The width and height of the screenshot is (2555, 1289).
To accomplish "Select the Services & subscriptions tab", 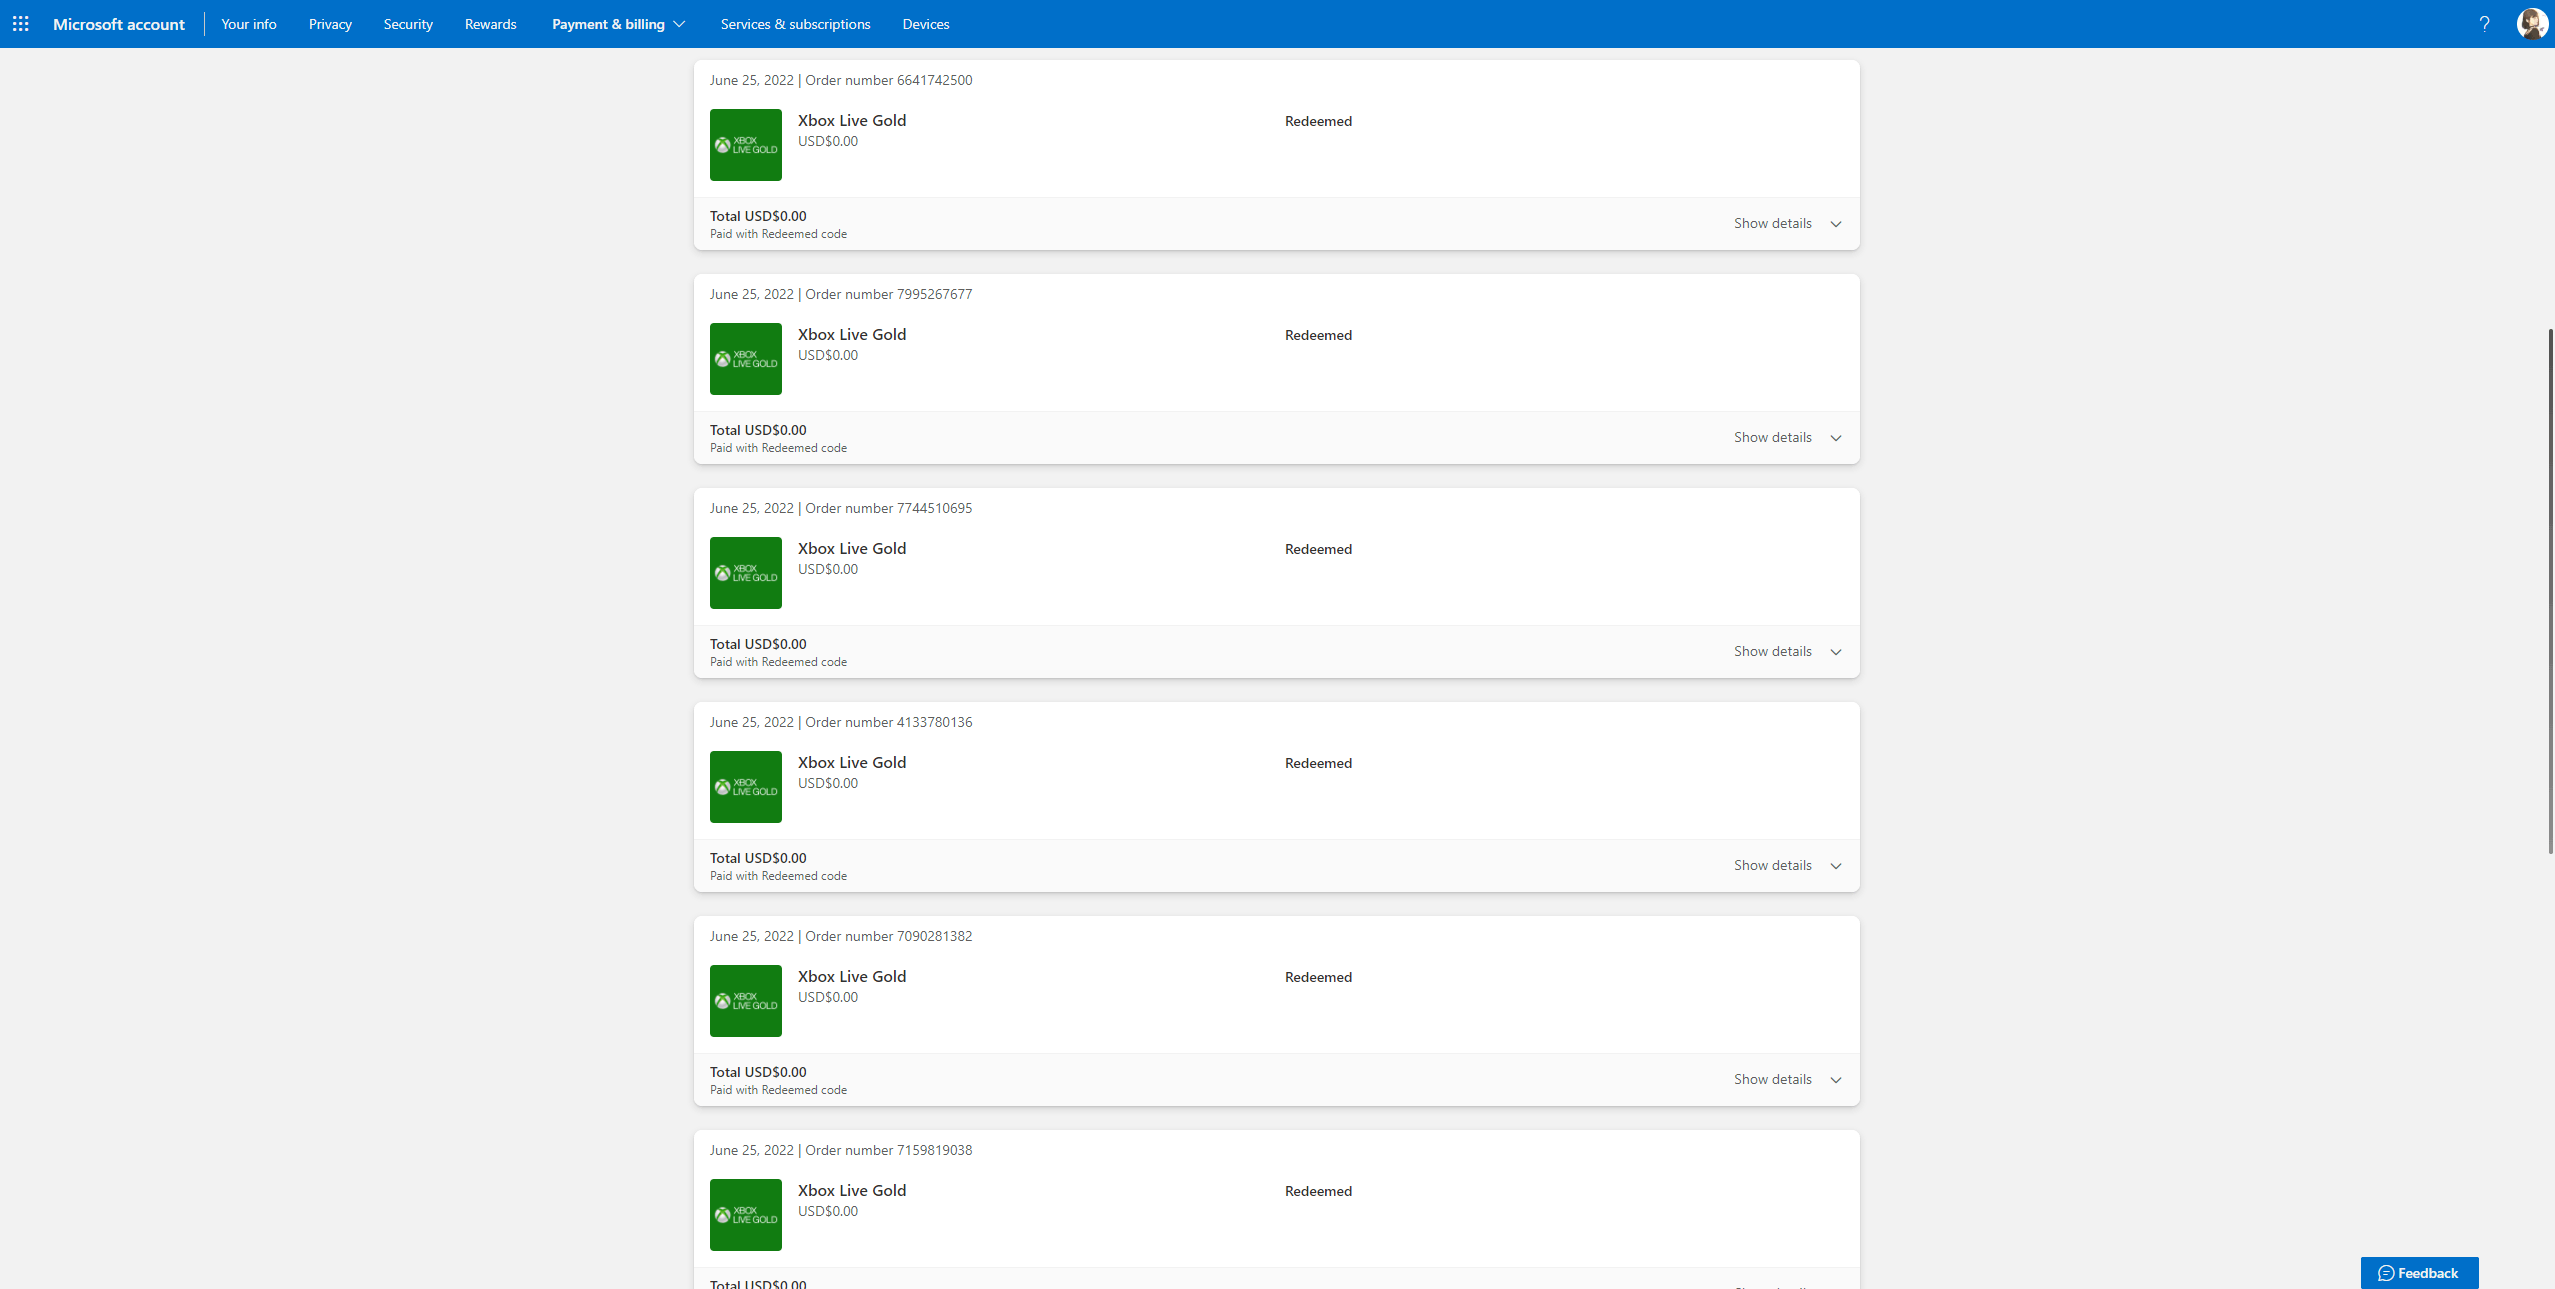I will click(797, 23).
